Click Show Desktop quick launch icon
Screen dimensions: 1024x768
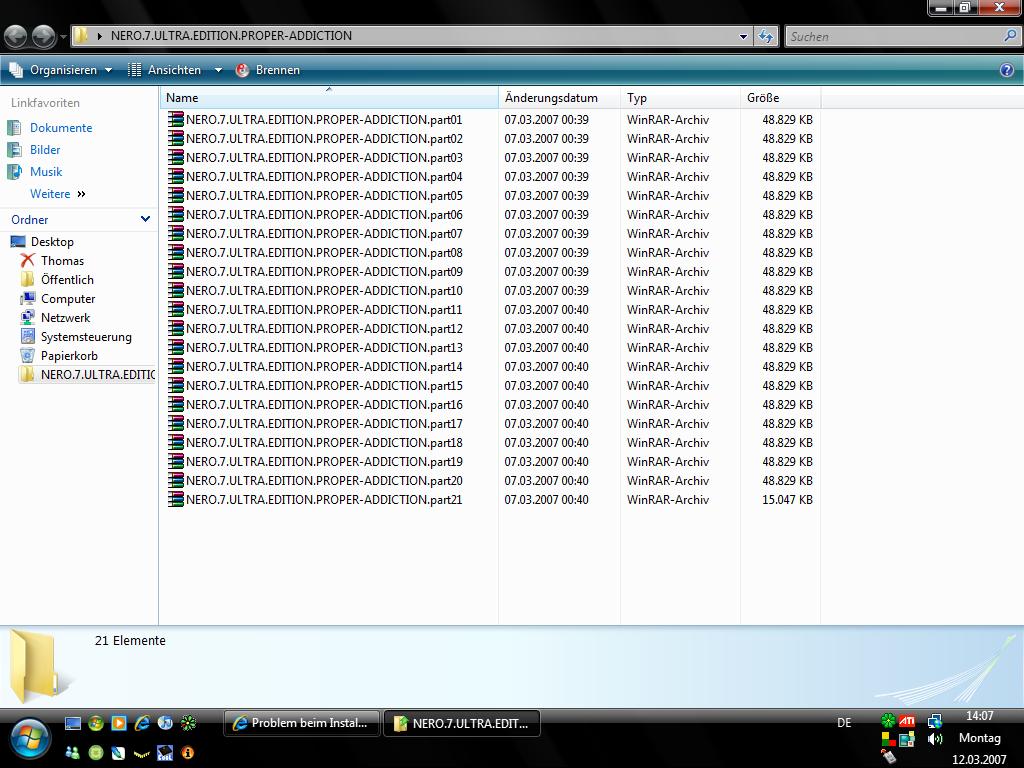coord(73,723)
